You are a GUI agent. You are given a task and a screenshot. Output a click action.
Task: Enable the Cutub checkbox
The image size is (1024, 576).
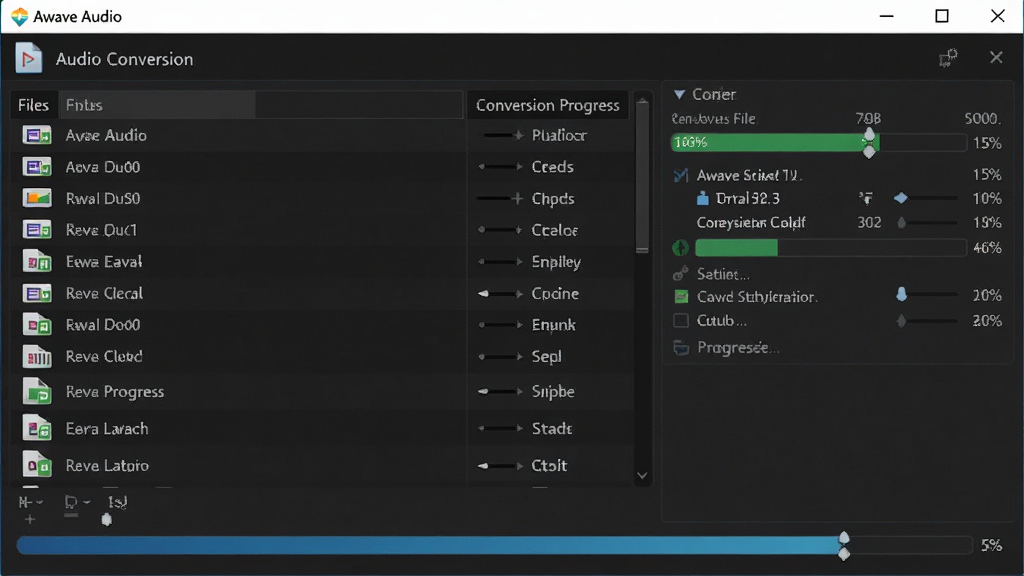point(680,321)
